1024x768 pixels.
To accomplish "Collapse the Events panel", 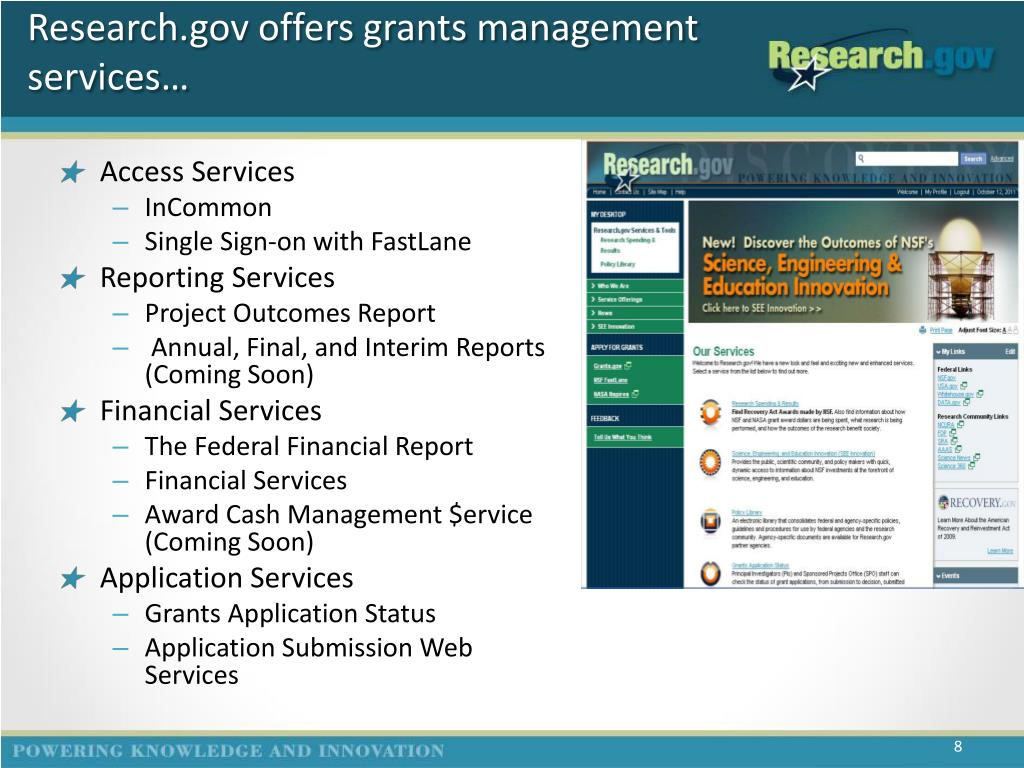I will [x=940, y=575].
